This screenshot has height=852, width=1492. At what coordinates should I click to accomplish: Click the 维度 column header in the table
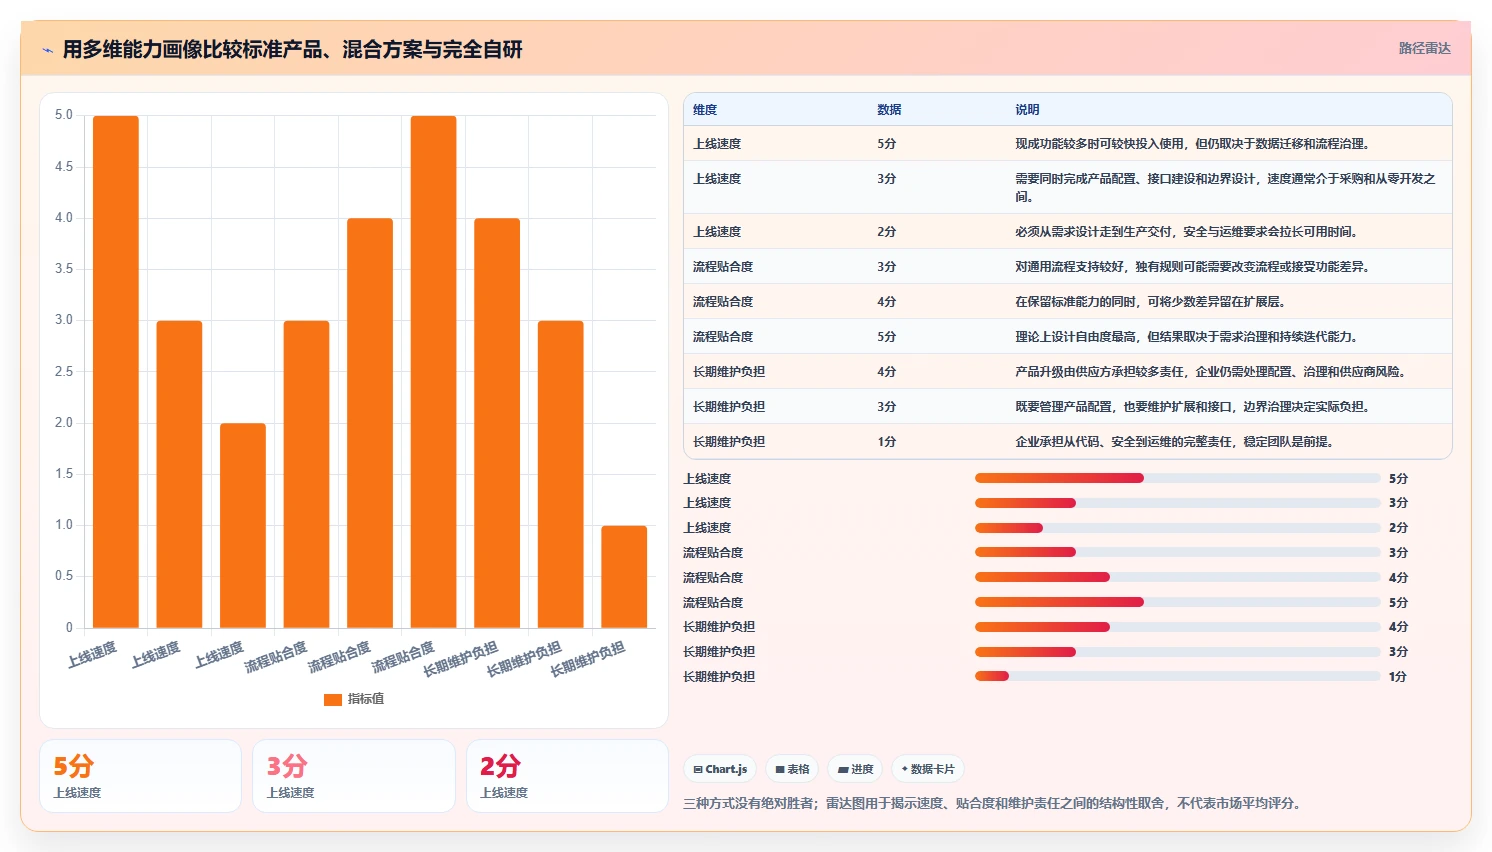pyautogui.click(x=705, y=110)
